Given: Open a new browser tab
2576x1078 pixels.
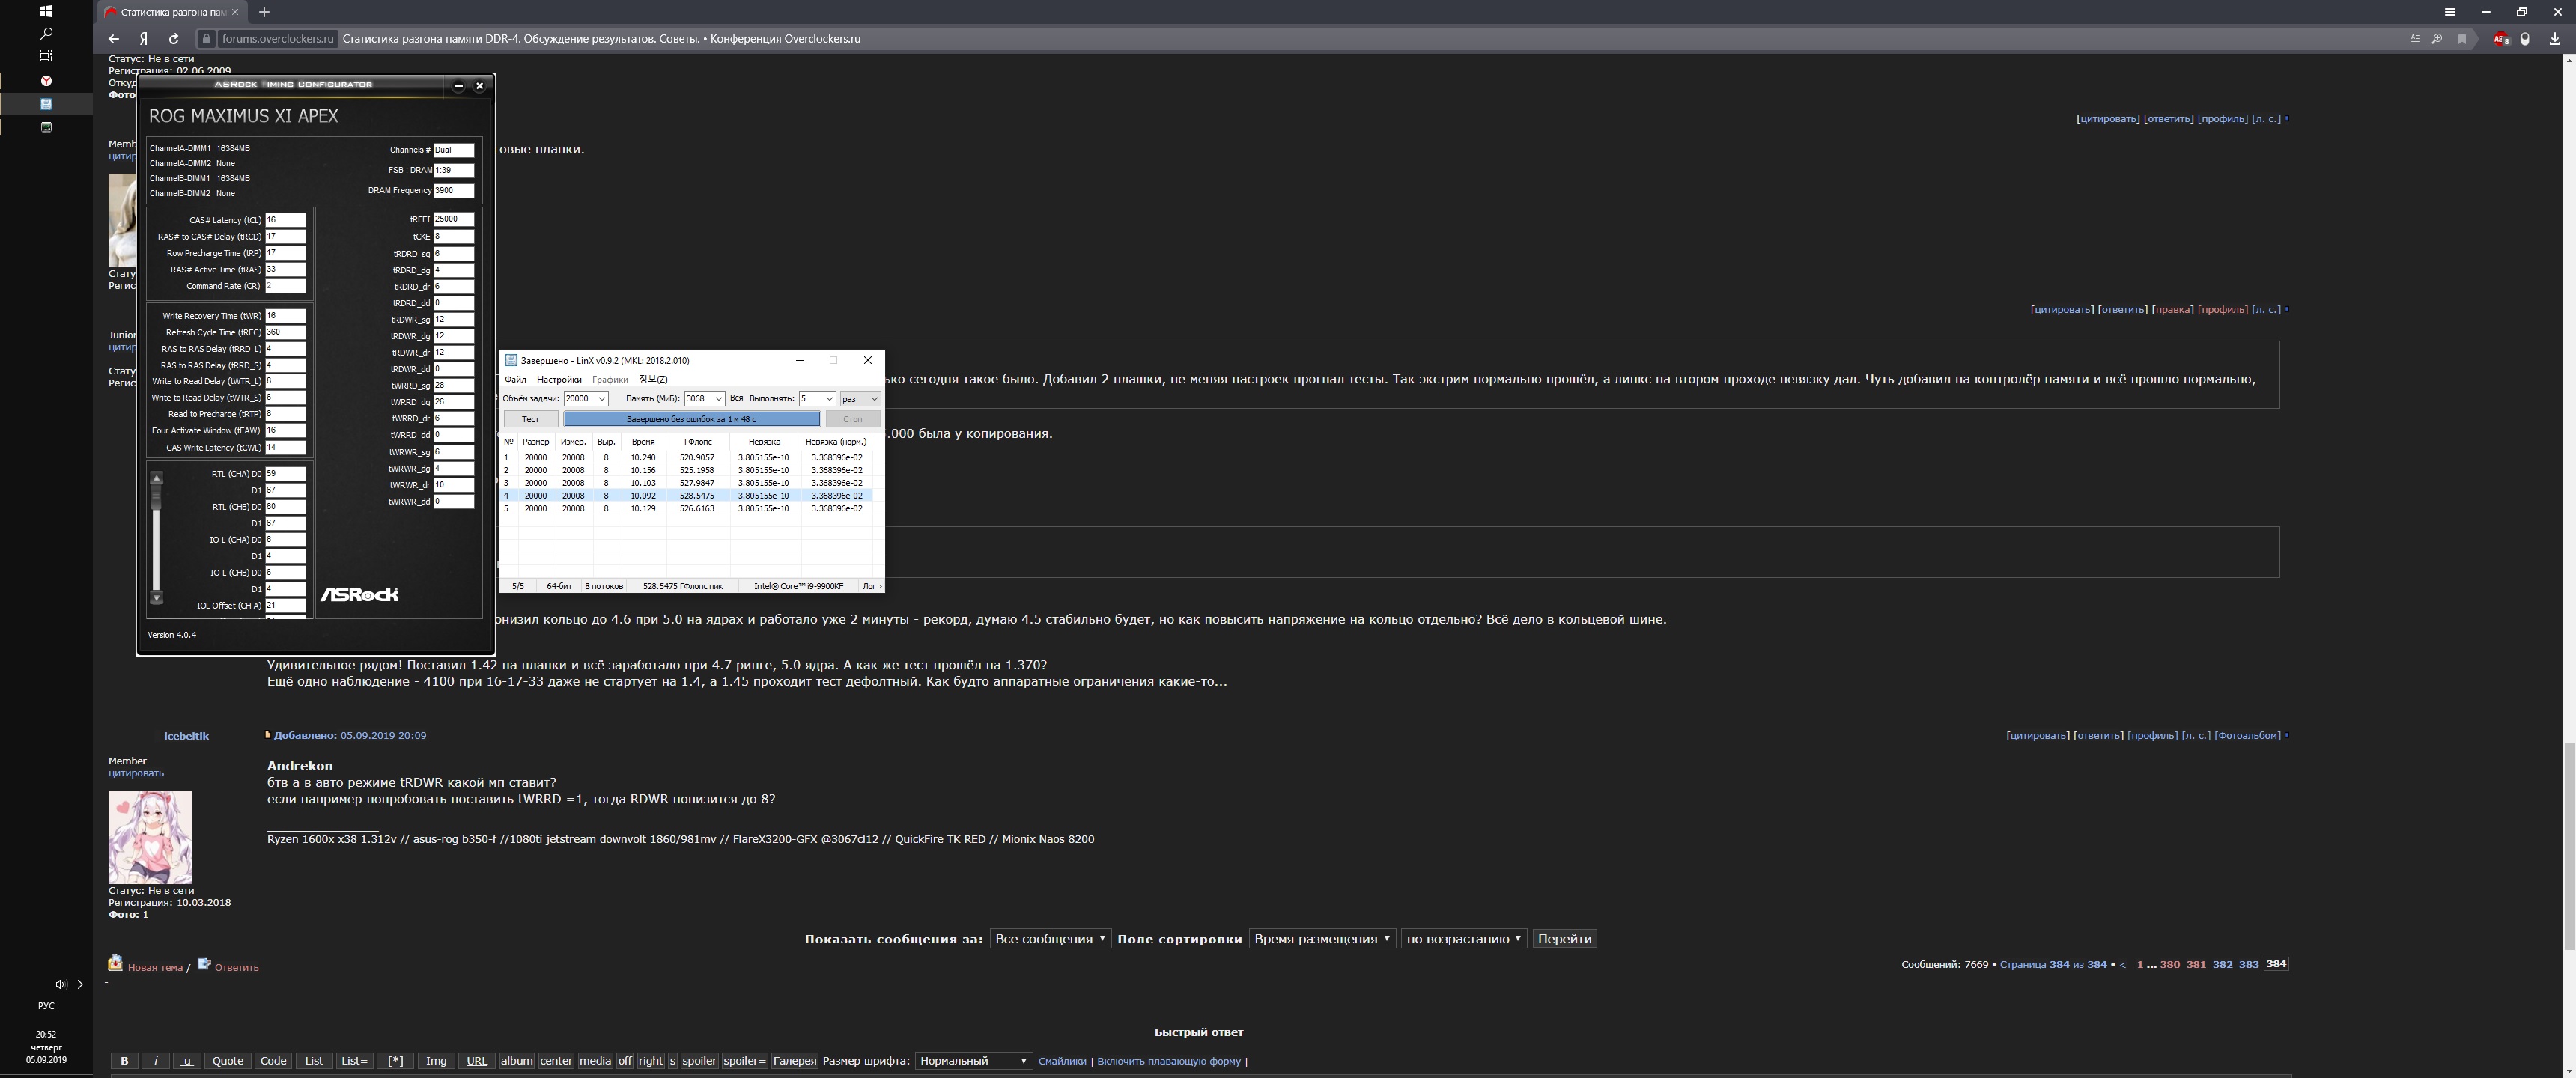Looking at the screenshot, I should 264,12.
